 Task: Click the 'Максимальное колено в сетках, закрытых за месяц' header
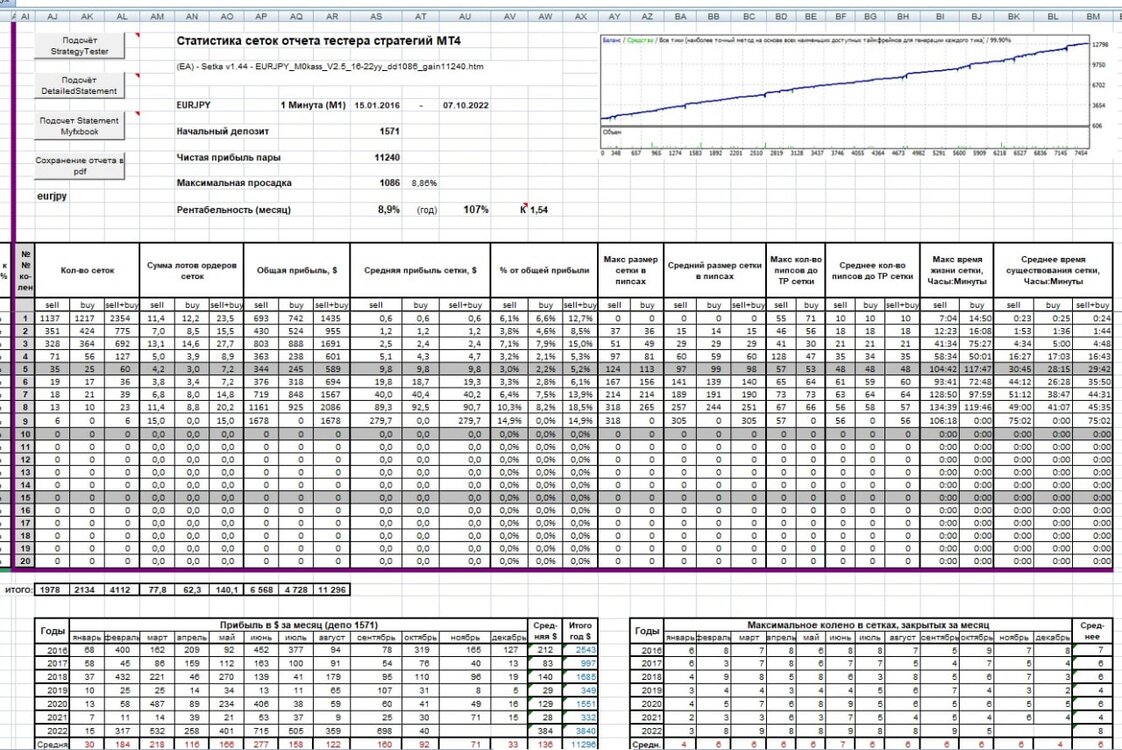[868, 625]
